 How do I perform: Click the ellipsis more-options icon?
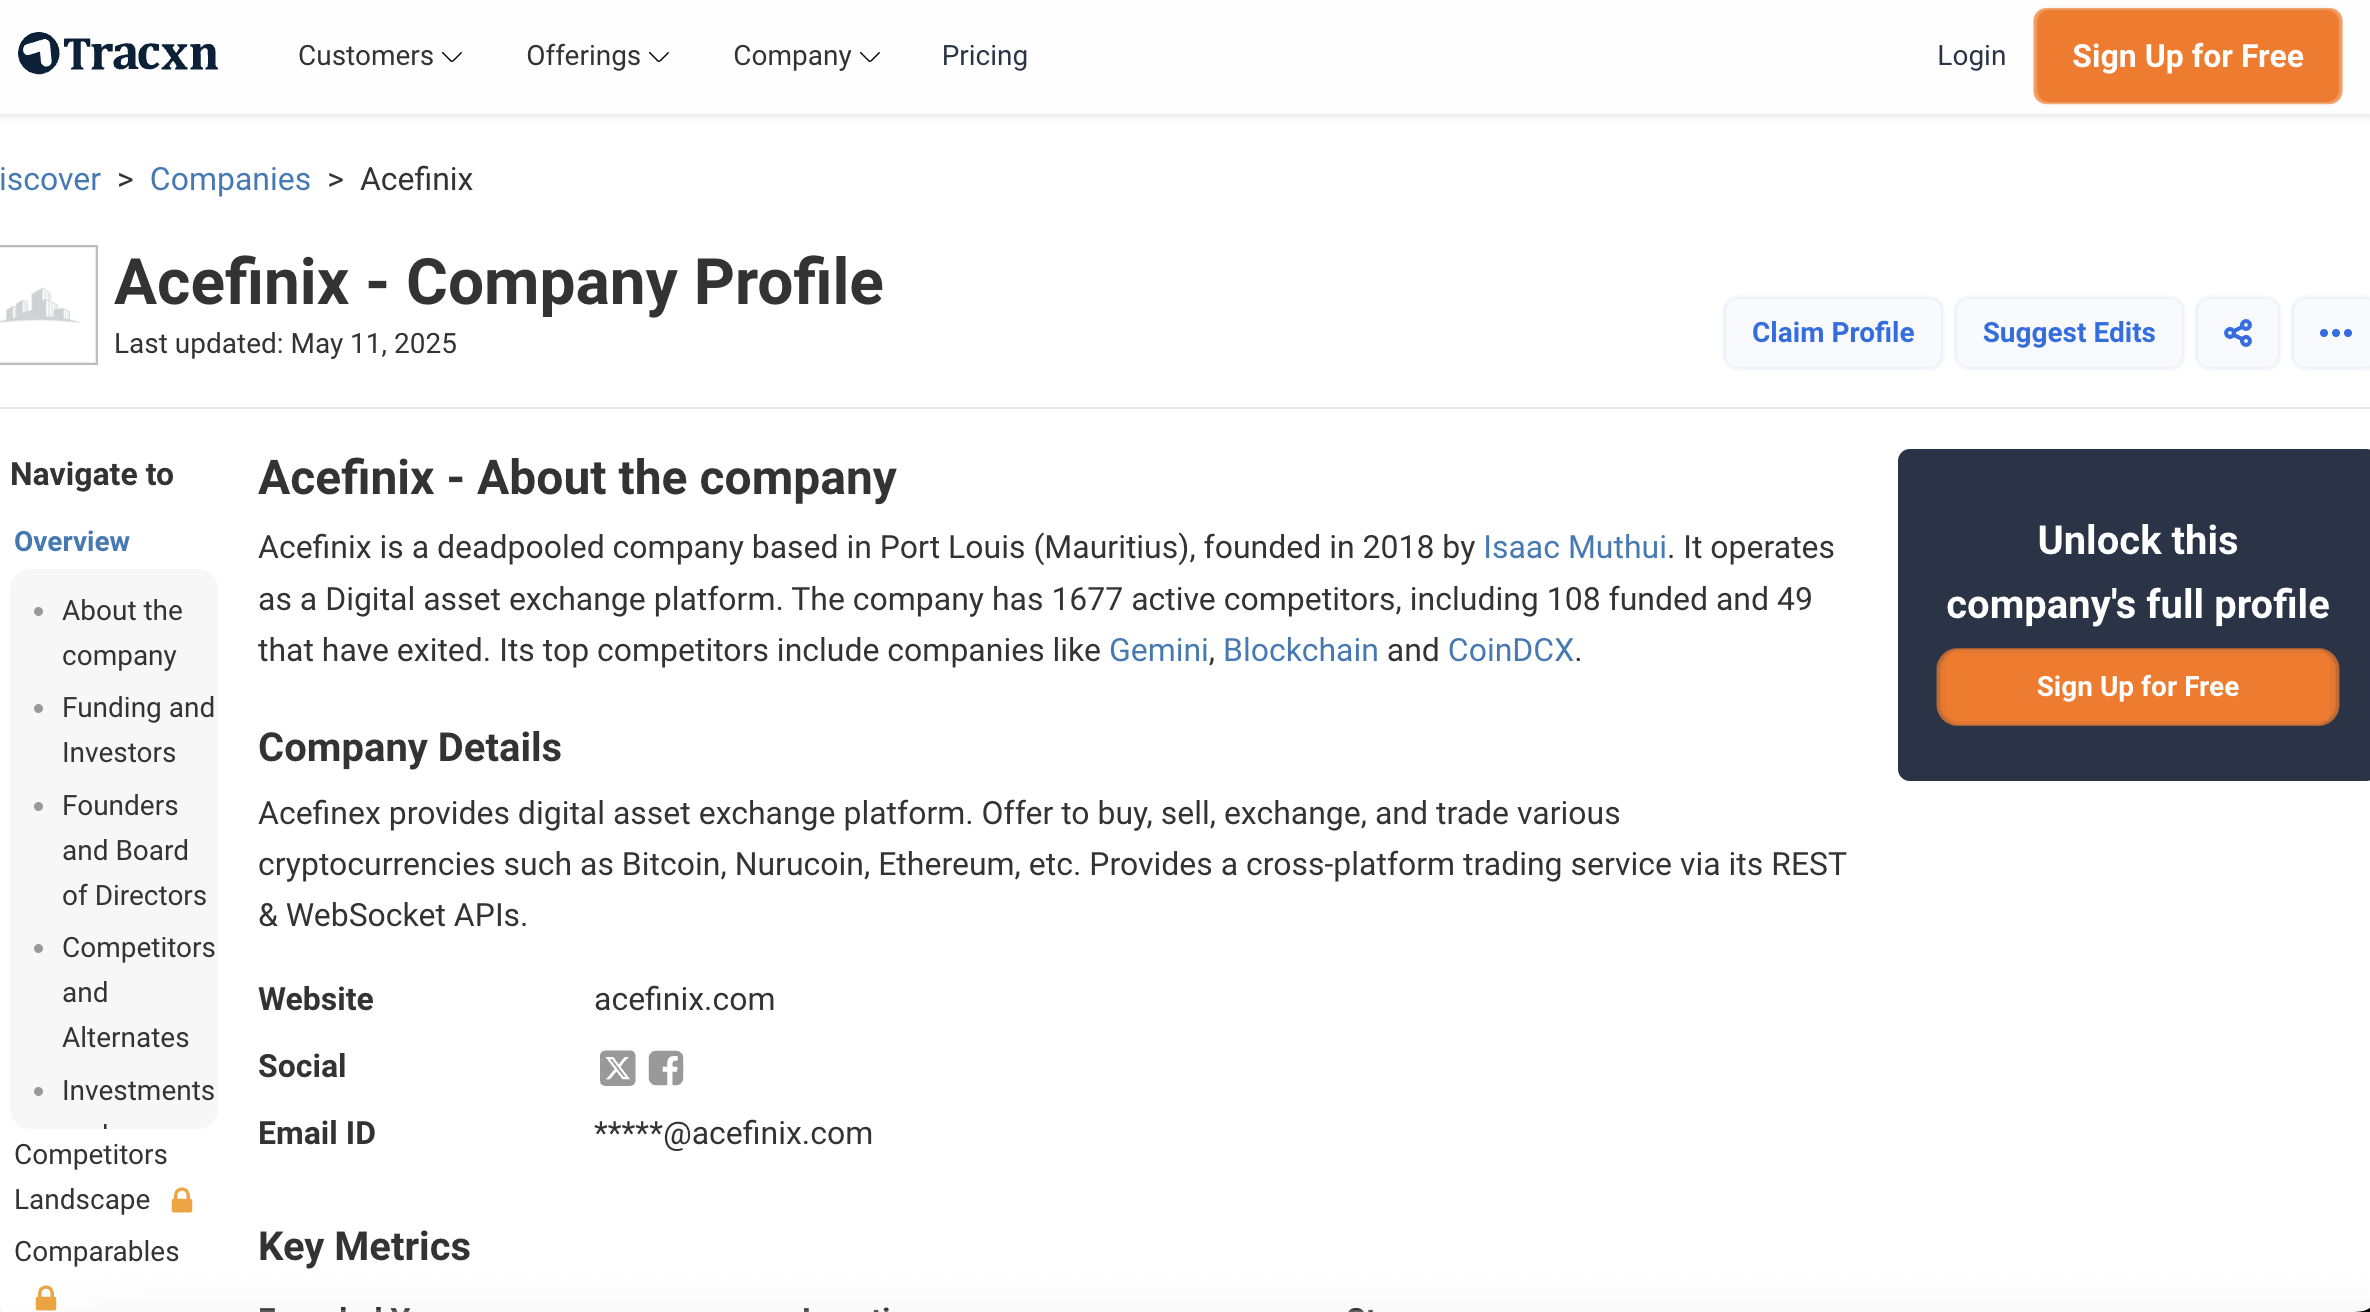tap(2333, 332)
